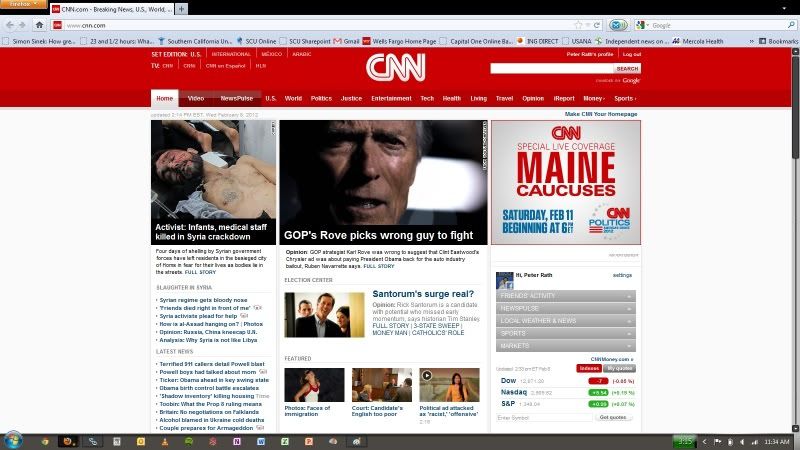Open the Money dropdown in navigation
800x450 pixels.
[593, 98]
